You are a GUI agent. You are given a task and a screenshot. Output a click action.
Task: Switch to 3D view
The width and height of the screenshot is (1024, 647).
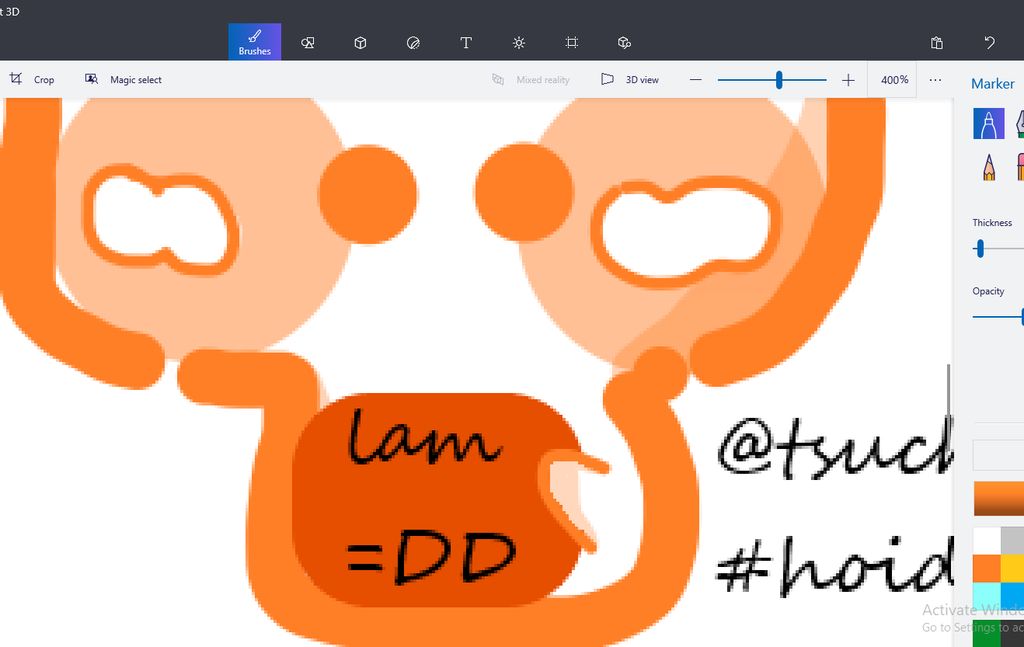630,79
